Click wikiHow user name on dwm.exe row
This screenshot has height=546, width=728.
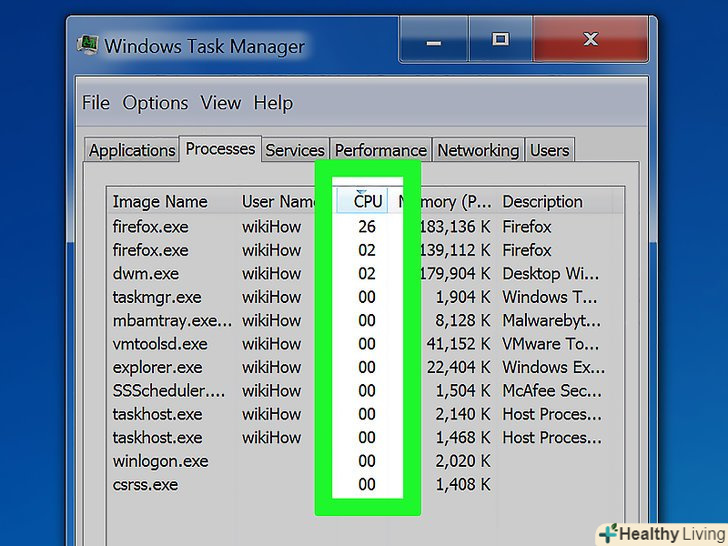coord(272,273)
